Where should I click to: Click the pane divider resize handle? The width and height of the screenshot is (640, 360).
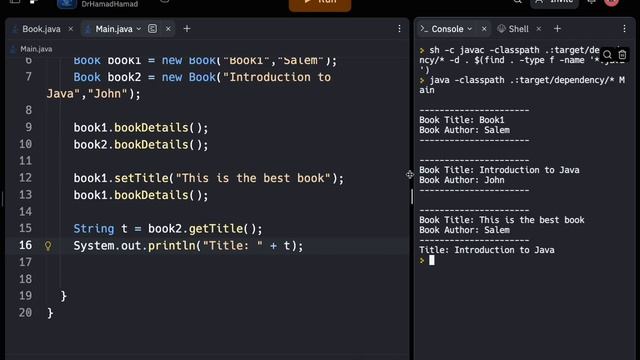(x=412, y=197)
